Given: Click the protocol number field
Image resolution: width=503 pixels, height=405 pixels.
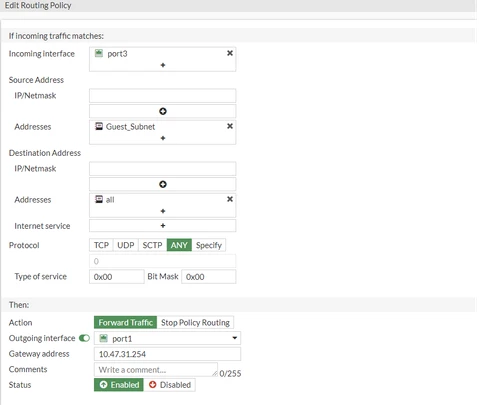Looking at the screenshot, I should pos(163,261).
